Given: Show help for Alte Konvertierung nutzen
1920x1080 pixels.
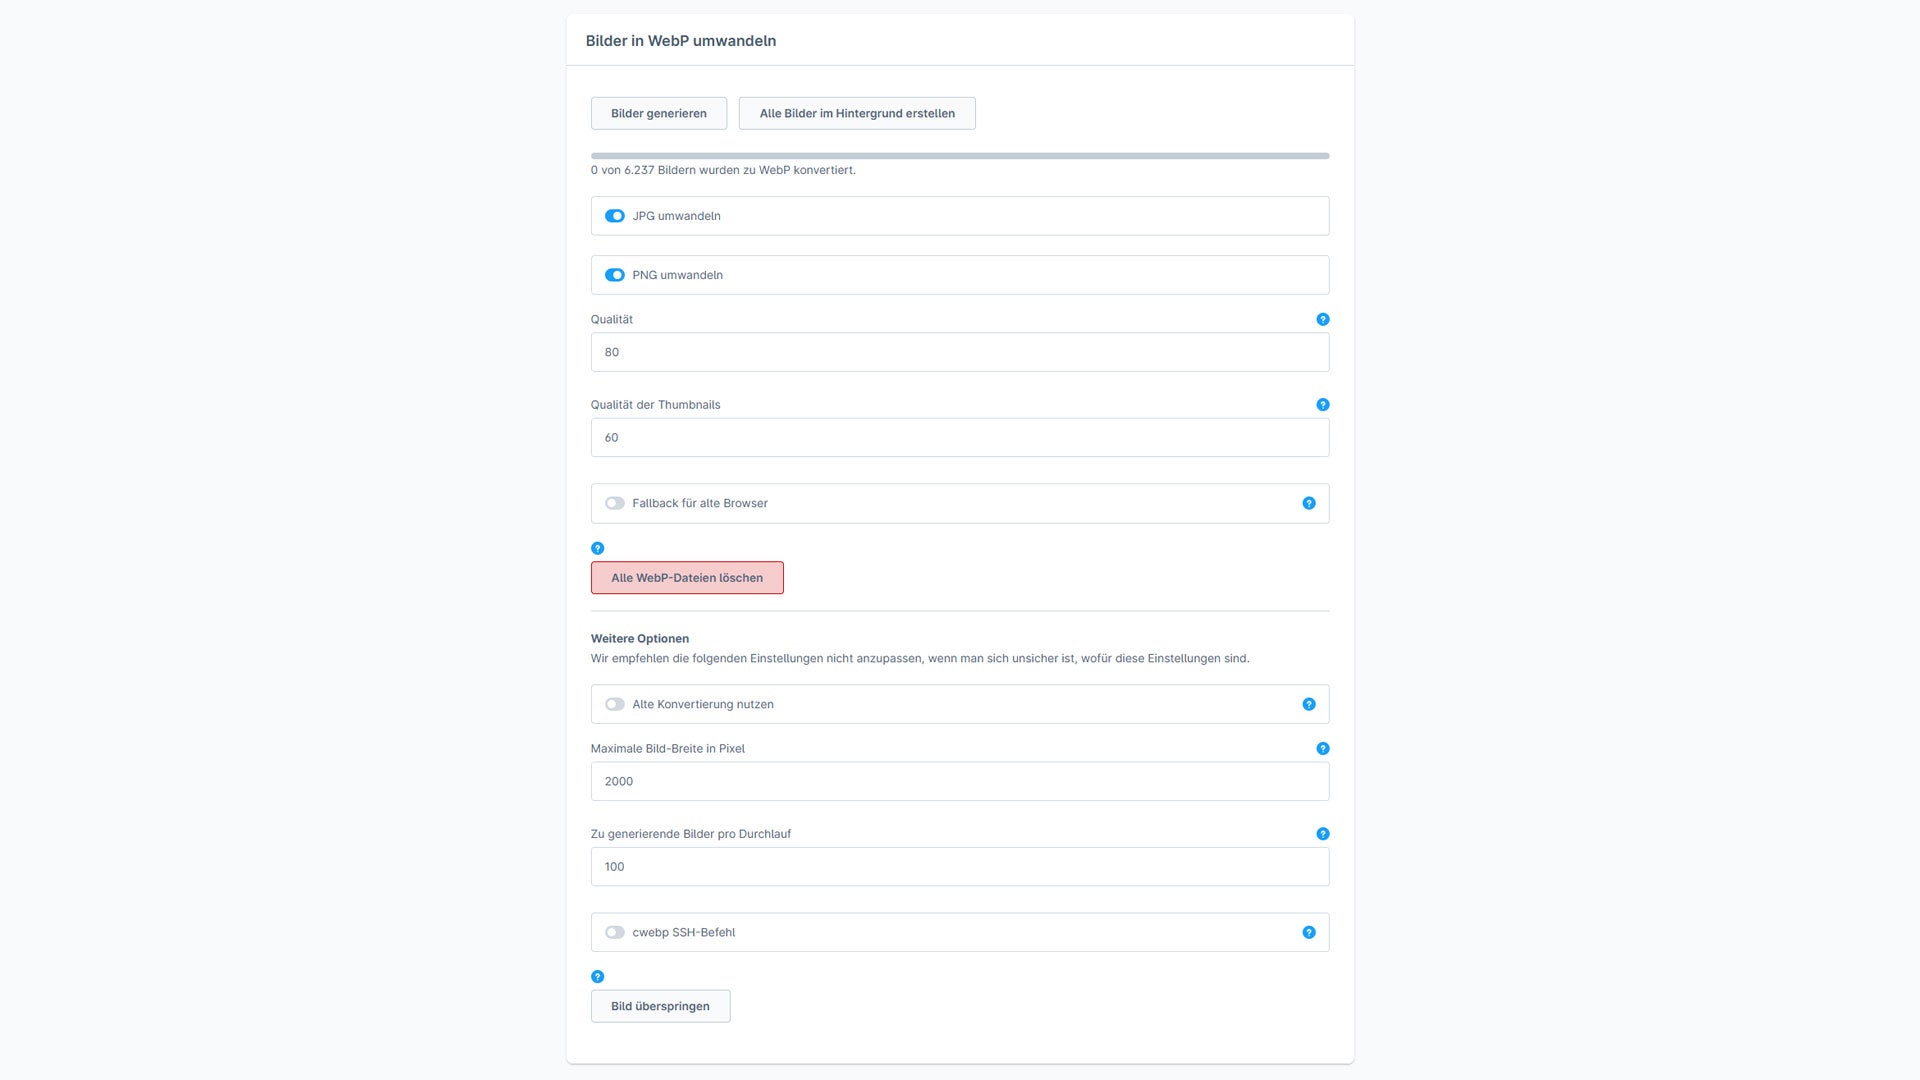Looking at the screenshot, I should pos(1309,704).
